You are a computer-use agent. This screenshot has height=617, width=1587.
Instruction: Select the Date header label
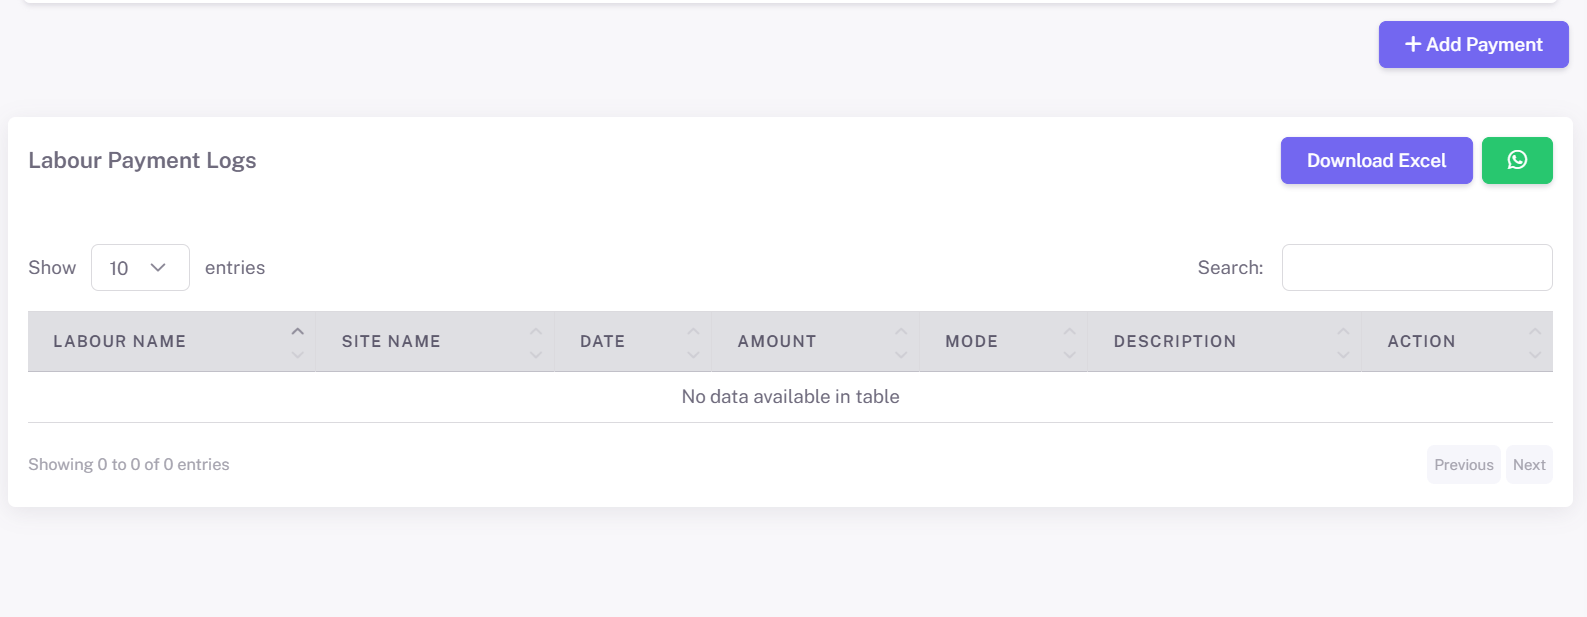point(602,342)
